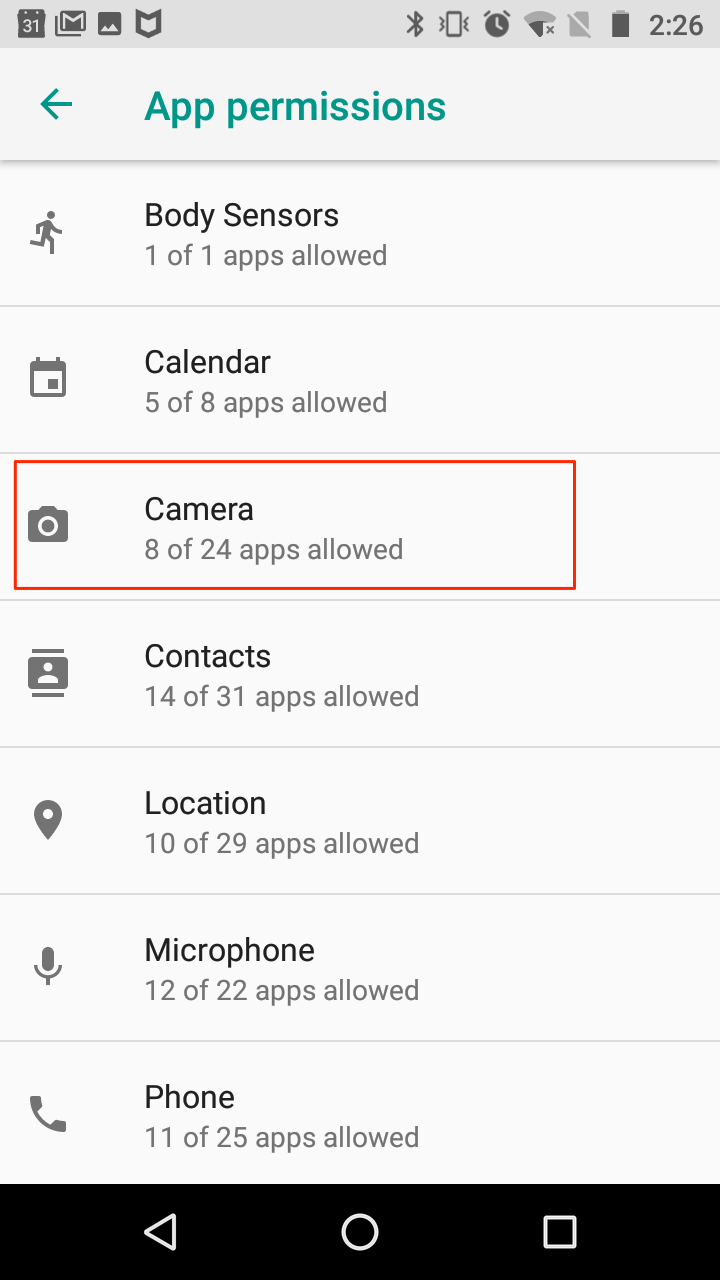Select Microphone 12 of 22 apps allowed
The width and height of the screenshot is (720, 1280).
360,968
